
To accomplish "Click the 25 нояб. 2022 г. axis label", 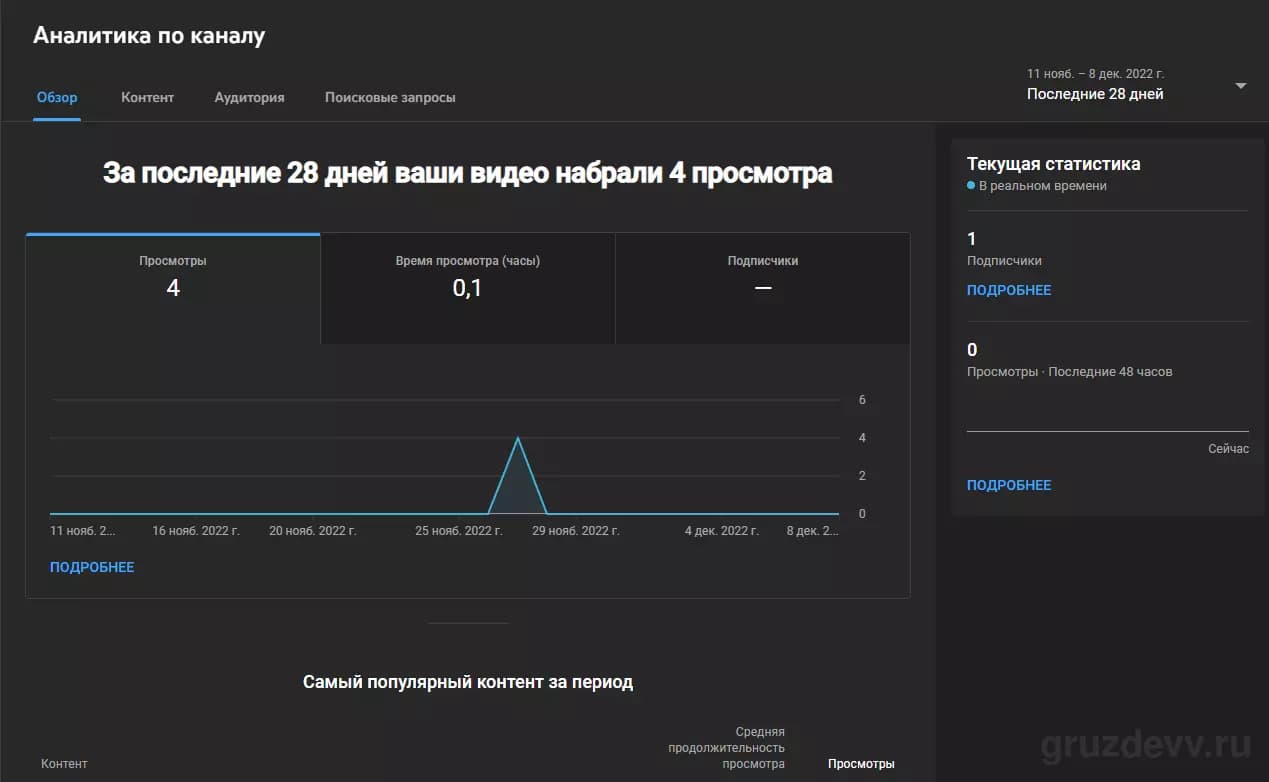I will (459, 531).
